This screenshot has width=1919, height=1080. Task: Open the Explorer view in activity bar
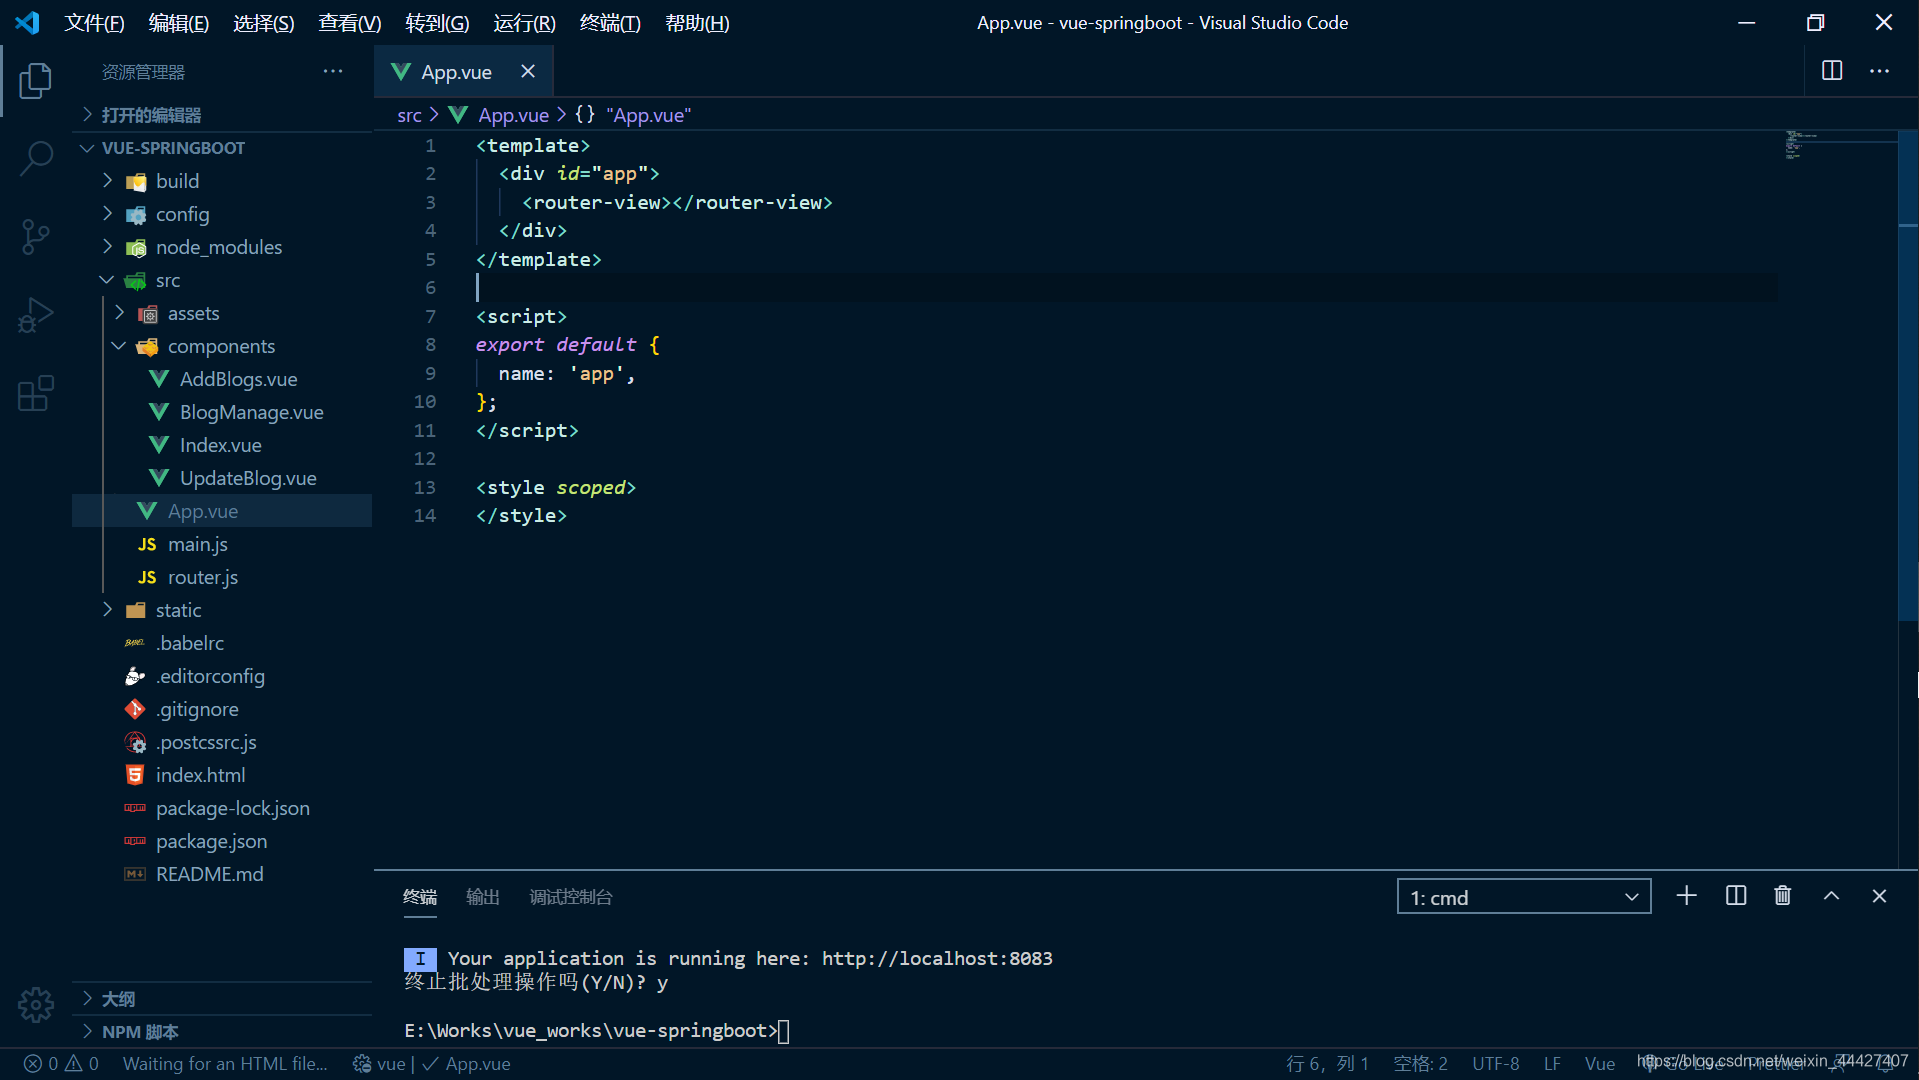[x=36, y=81]
